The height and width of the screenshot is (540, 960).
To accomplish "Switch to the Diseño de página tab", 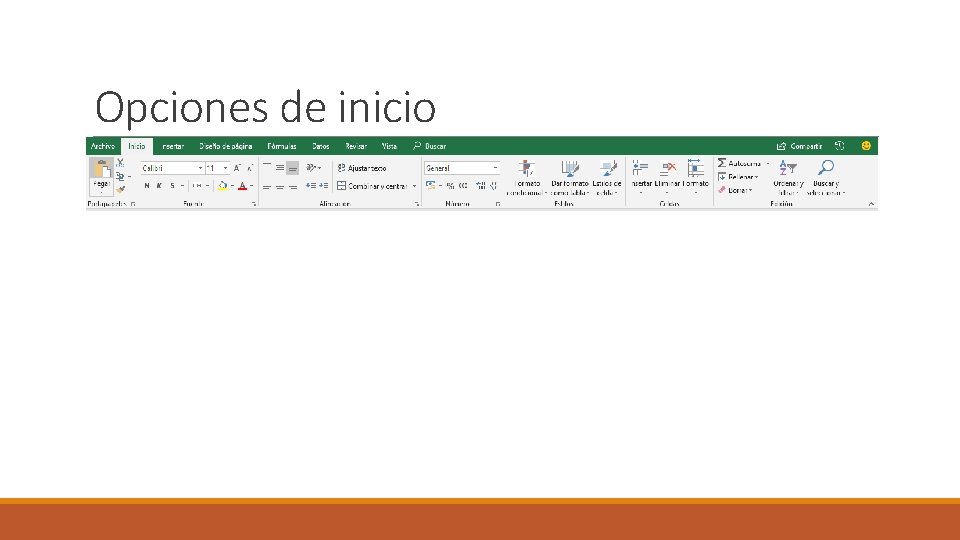I will 225,146.
